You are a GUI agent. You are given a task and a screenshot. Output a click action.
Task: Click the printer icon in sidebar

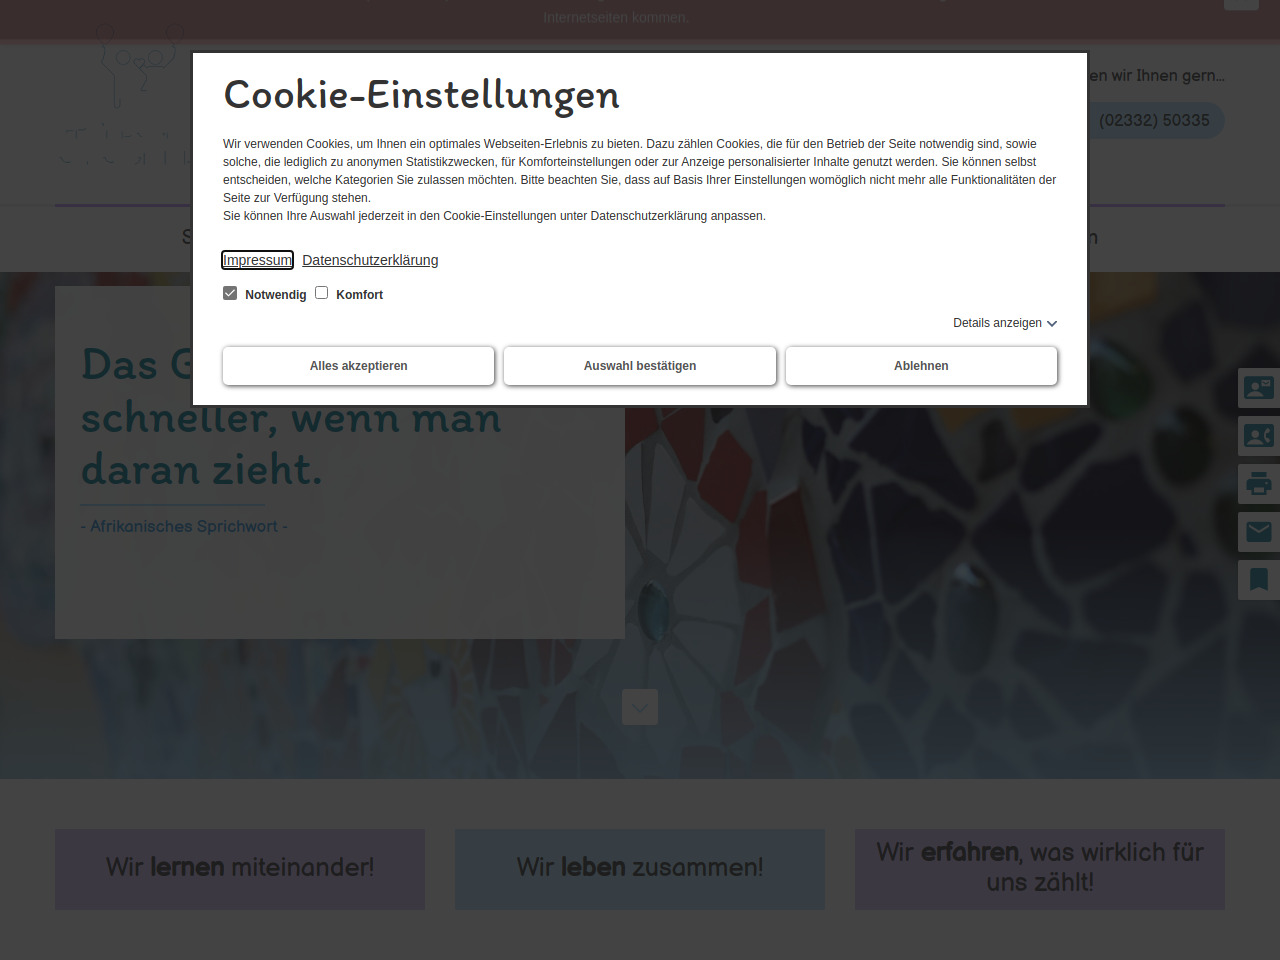(x=1258, y=484)
